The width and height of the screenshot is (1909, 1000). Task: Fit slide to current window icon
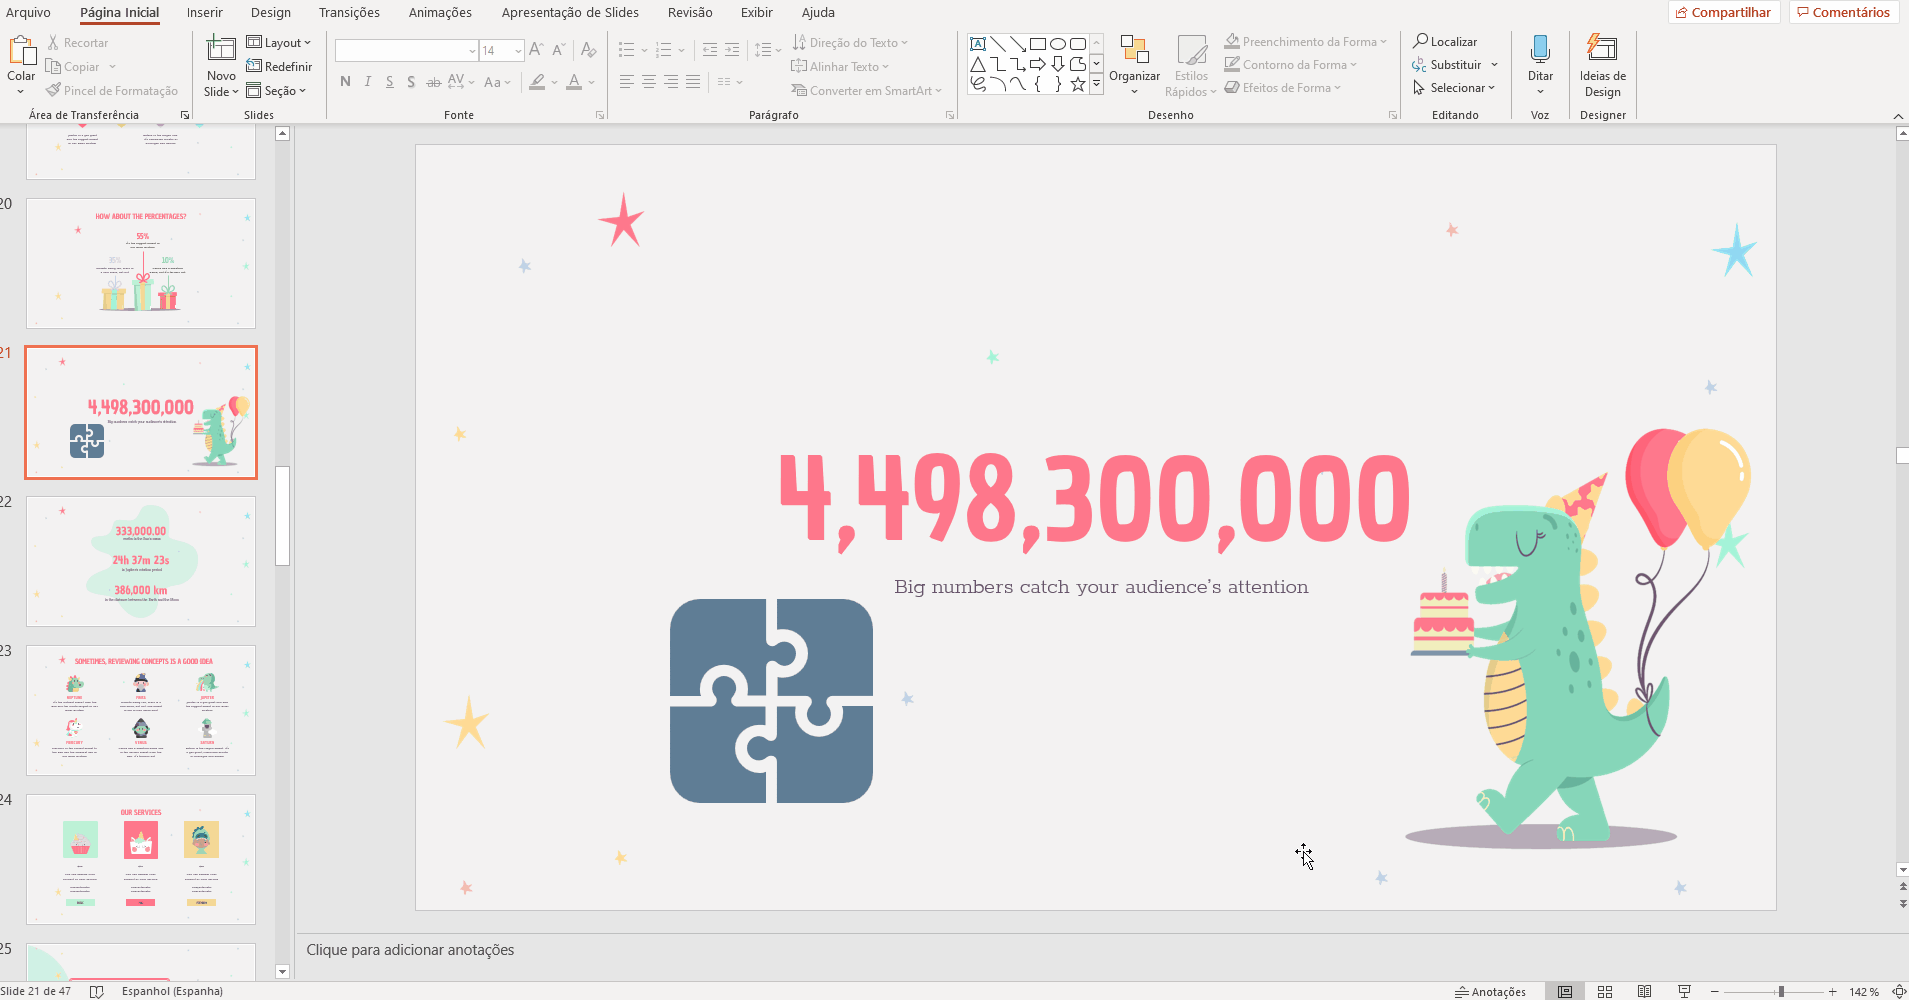click(1899, 991)
